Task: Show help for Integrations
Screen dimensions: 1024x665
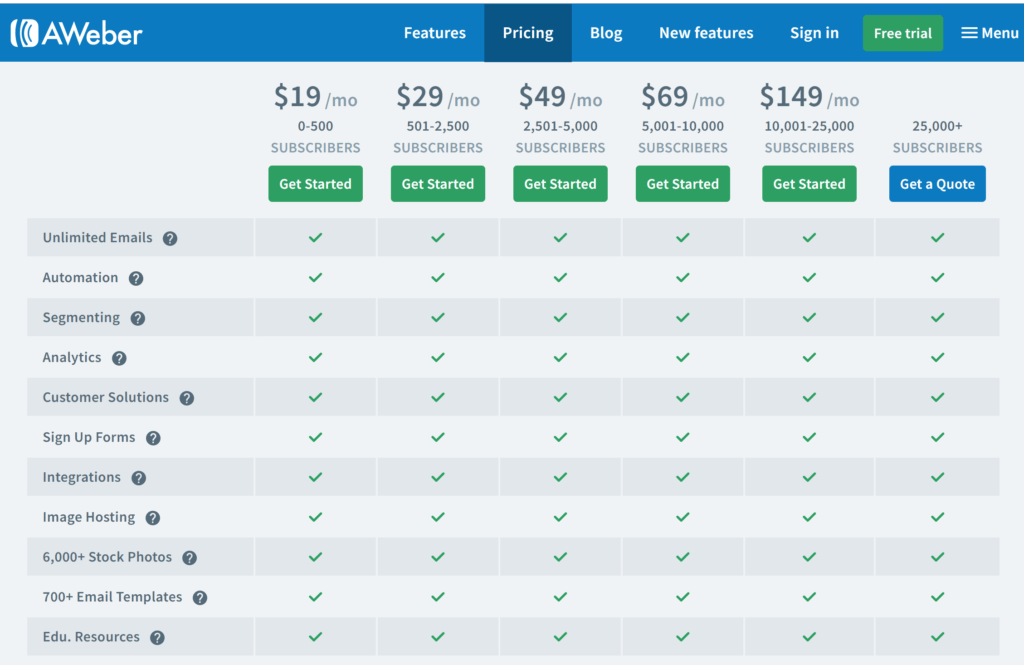Action: coord(138,478)
